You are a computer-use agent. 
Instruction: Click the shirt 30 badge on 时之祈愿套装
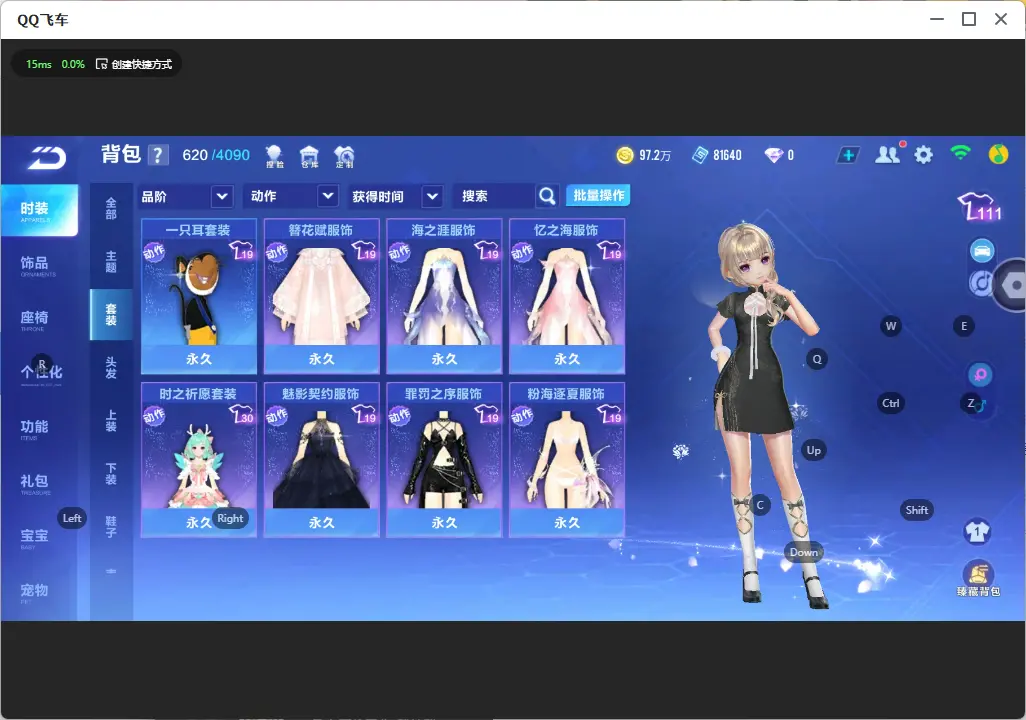click(241, 415)
